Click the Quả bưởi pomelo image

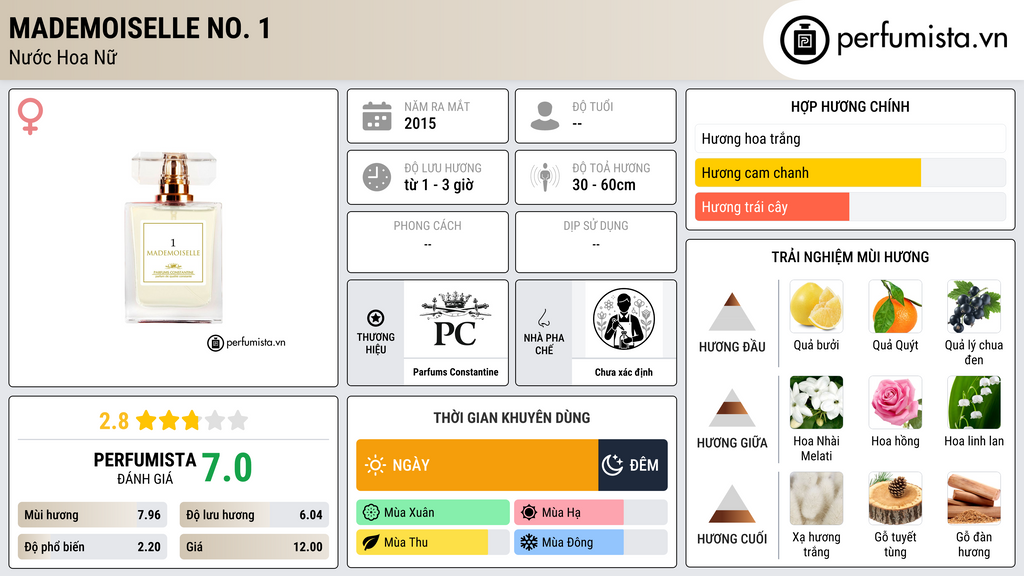pyautogui.click(x=816, y=306)
